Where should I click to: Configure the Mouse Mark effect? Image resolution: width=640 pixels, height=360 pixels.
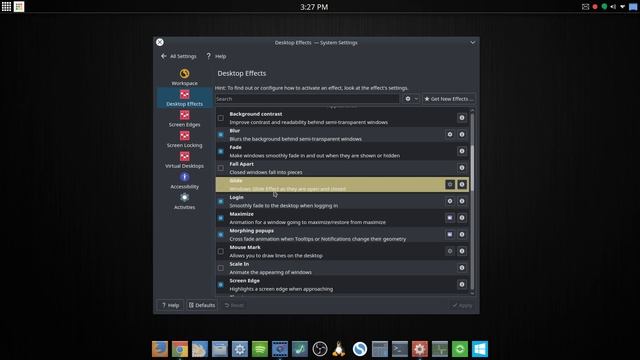pyautogui.click(x=450, y=251)
